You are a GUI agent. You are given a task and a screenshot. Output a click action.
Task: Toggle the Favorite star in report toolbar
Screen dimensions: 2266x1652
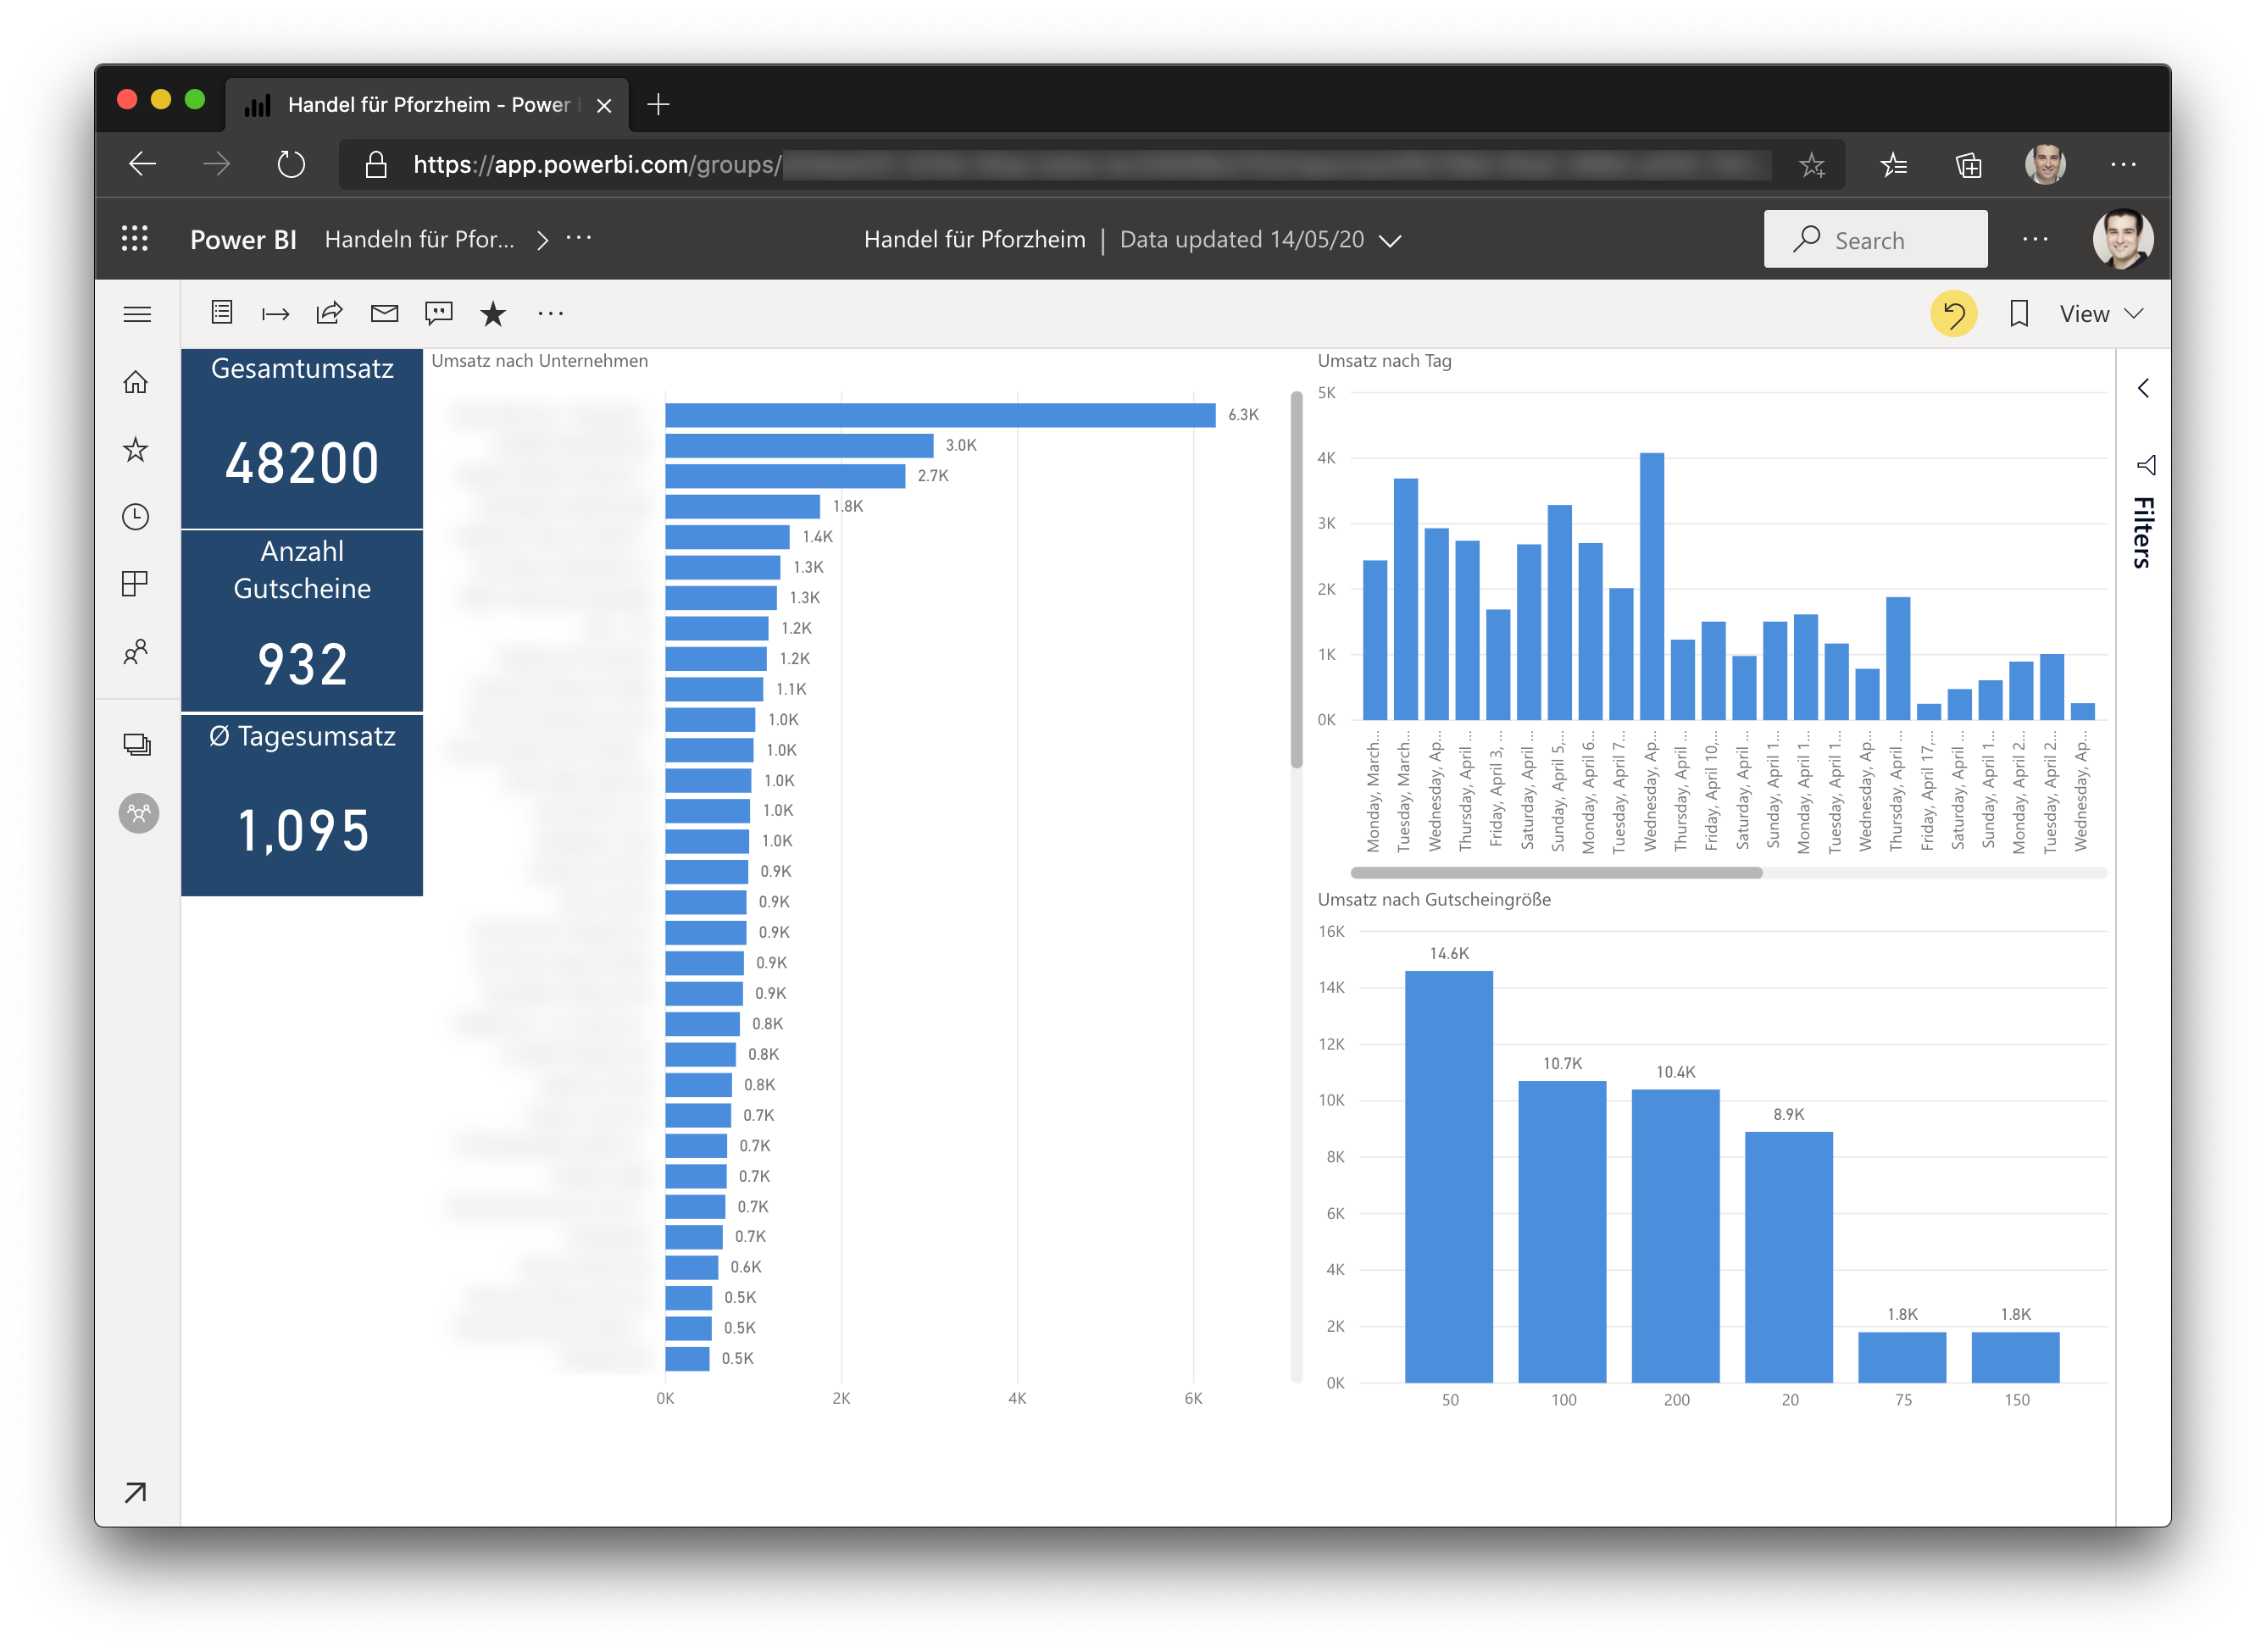[x=493, y=314]
